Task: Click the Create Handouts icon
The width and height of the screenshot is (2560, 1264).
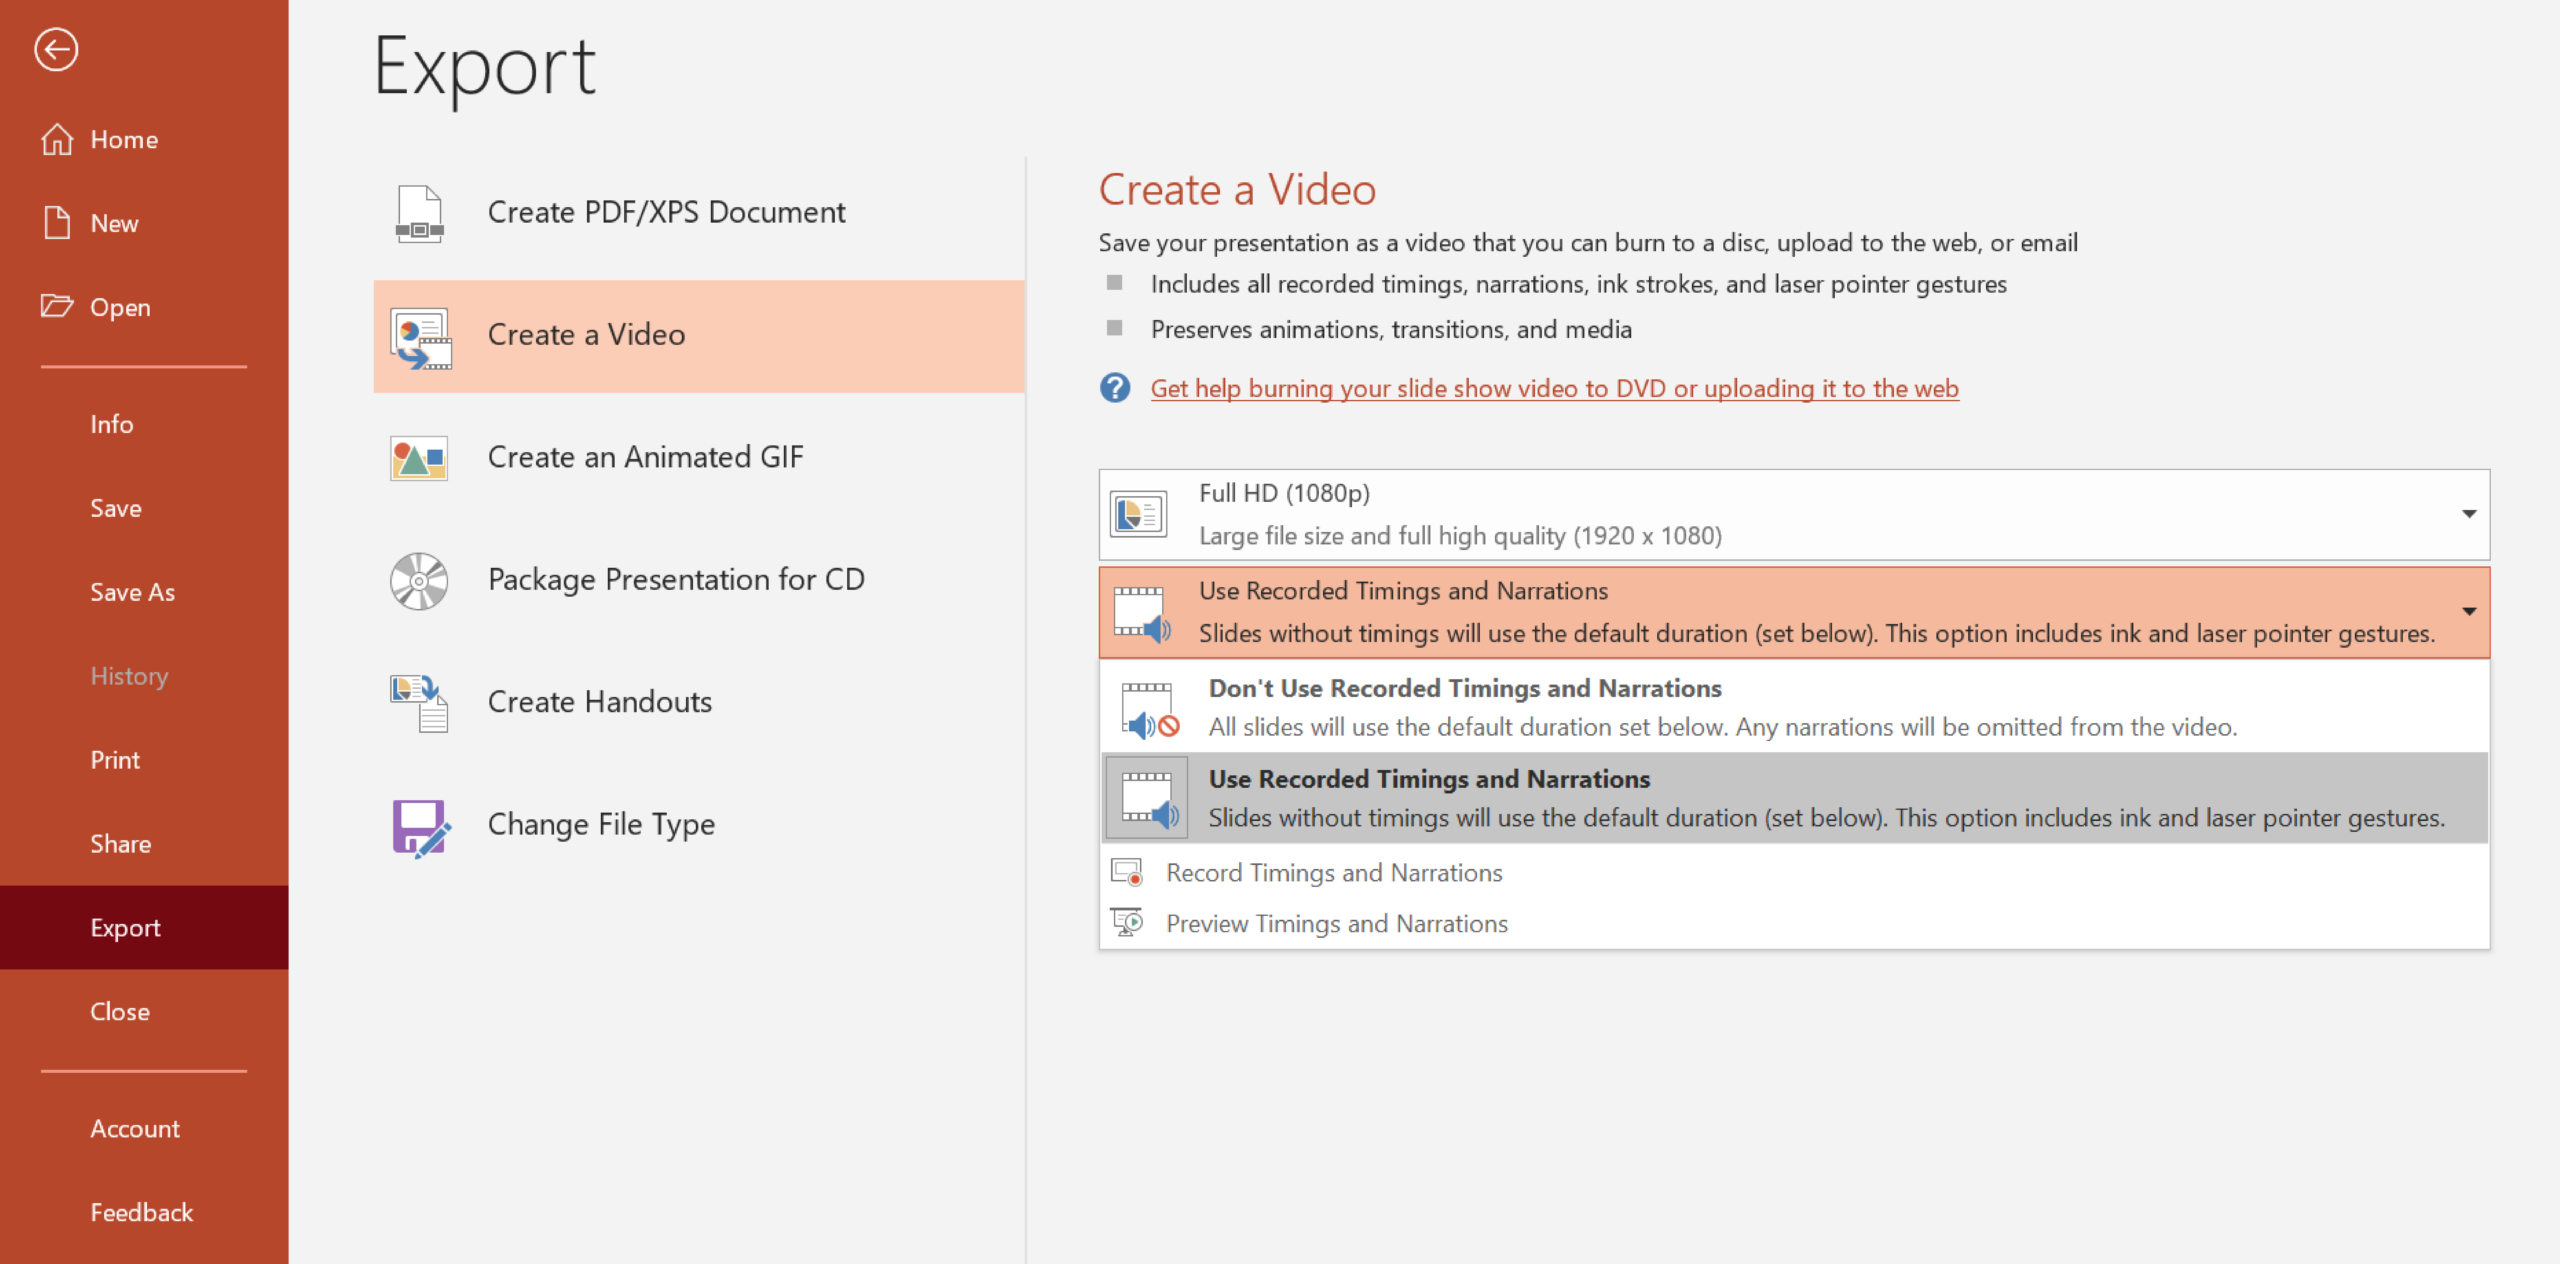Action: tap(419, 703)
